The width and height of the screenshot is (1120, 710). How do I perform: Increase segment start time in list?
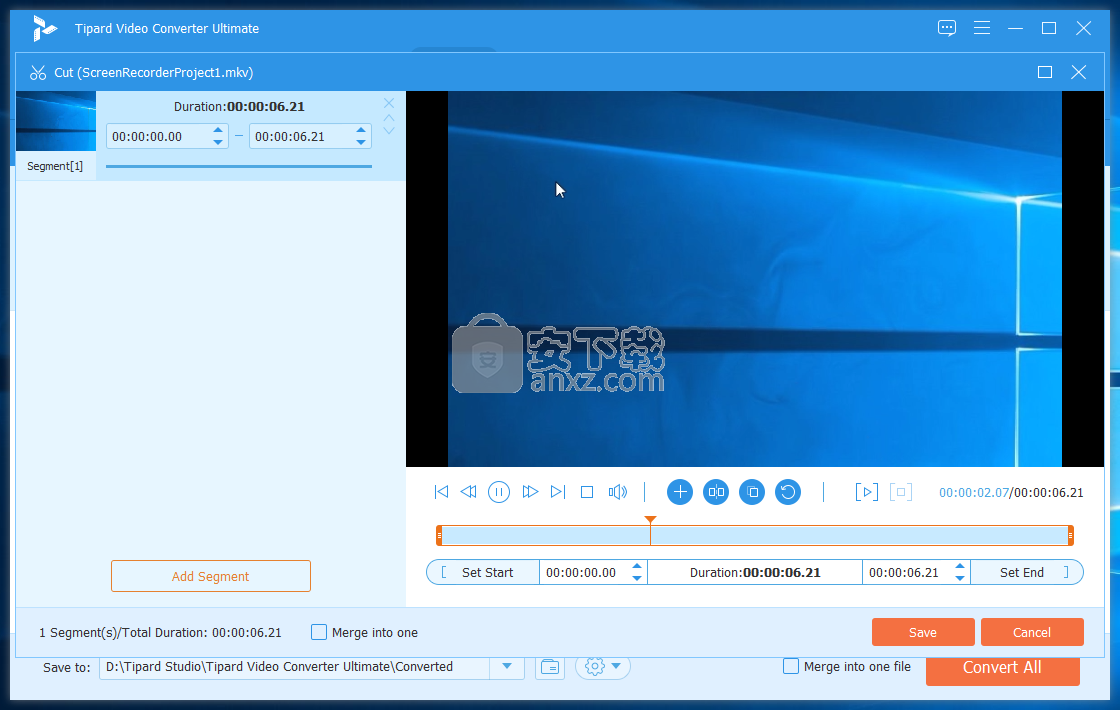click(x=218, y=130)
